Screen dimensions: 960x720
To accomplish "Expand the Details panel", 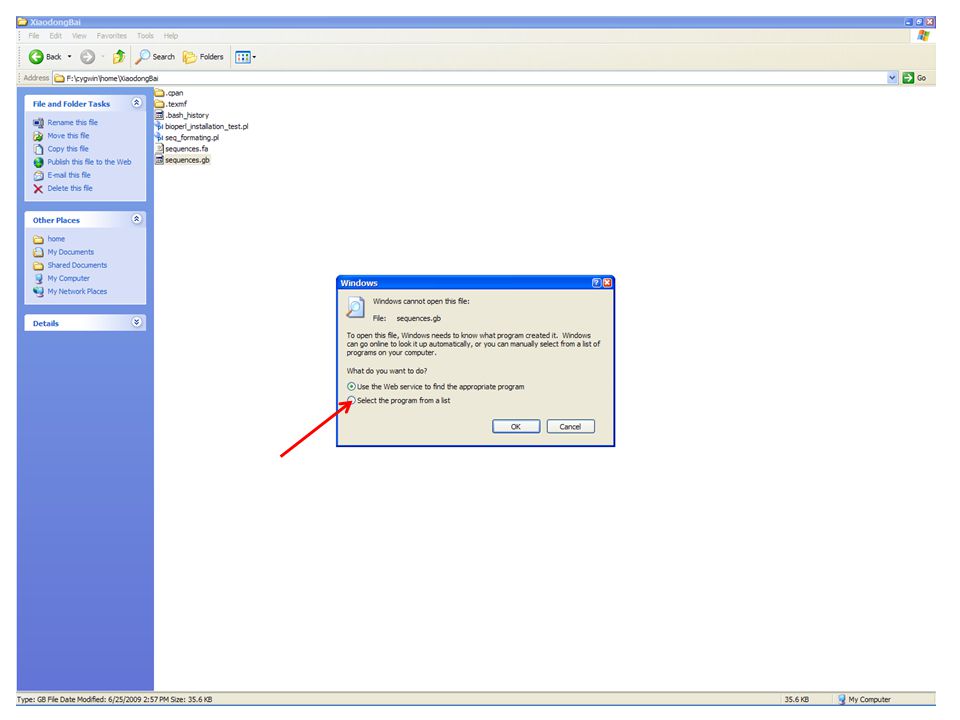I will click(137, 322).
